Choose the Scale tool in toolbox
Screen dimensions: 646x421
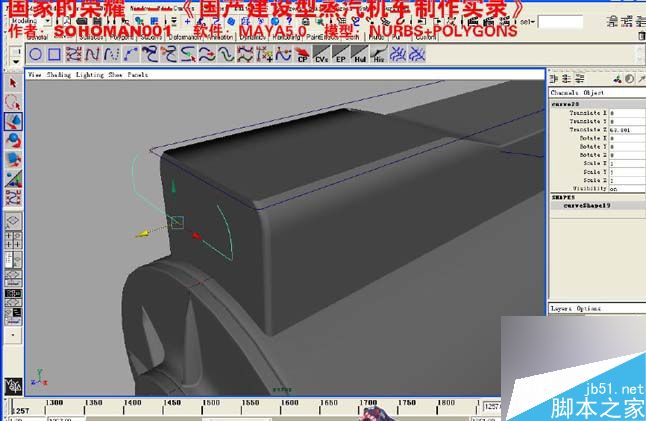tap(13, 159)
